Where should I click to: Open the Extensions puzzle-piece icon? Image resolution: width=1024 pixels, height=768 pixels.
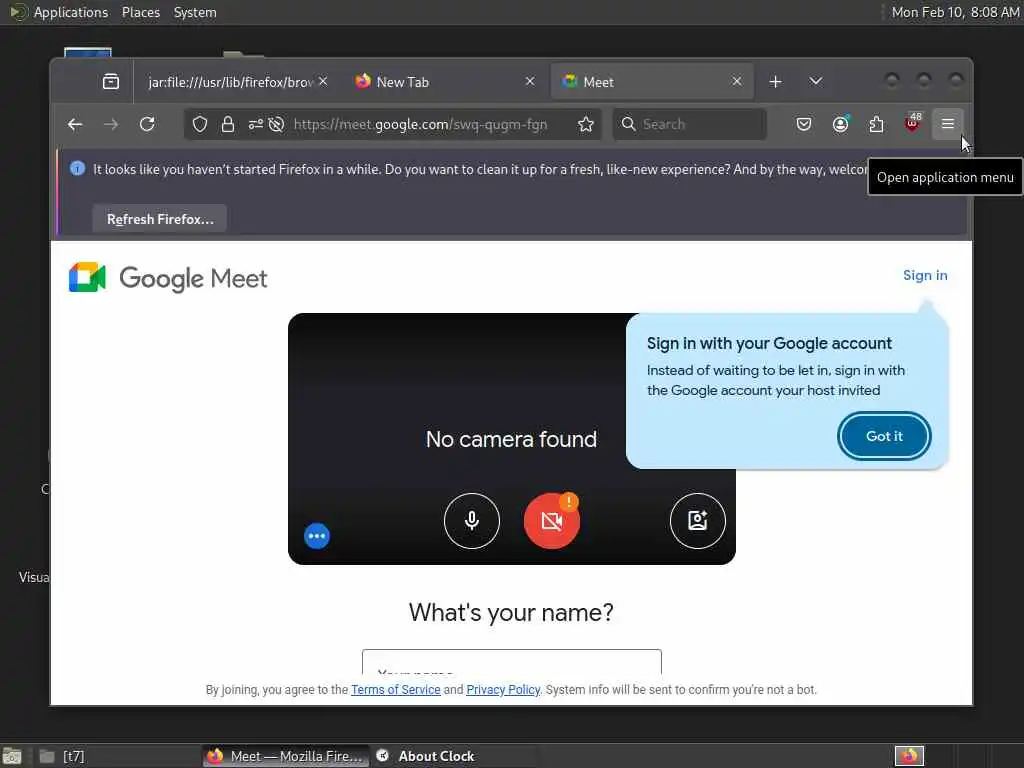pyautogui.click(x=876, y=124)
